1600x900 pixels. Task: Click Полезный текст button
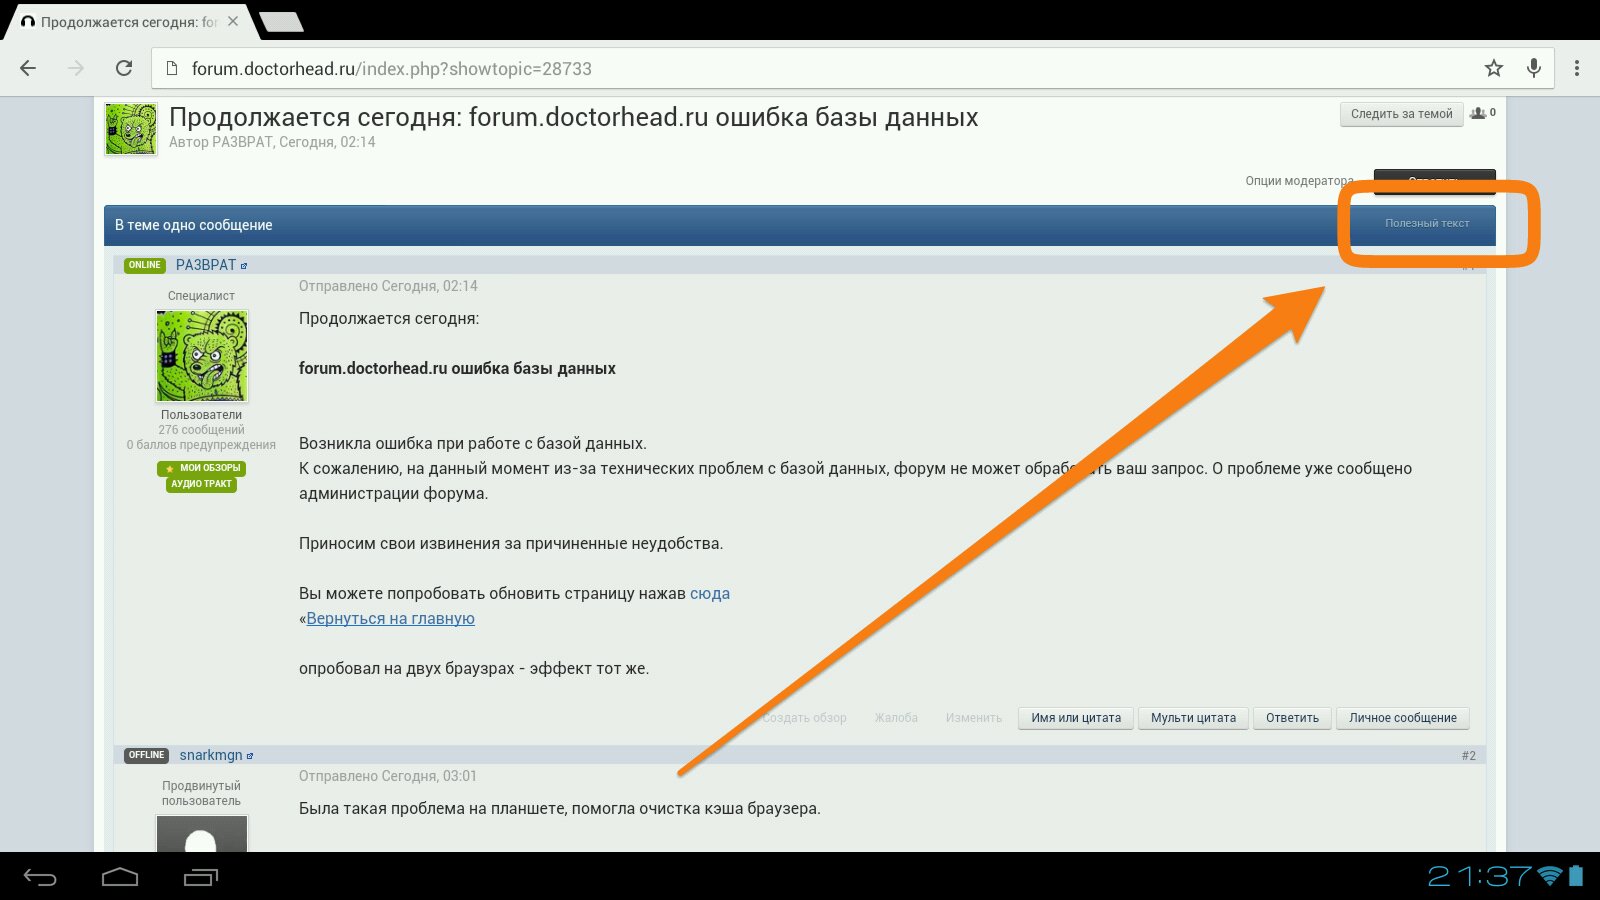[x=1427, y=223]
